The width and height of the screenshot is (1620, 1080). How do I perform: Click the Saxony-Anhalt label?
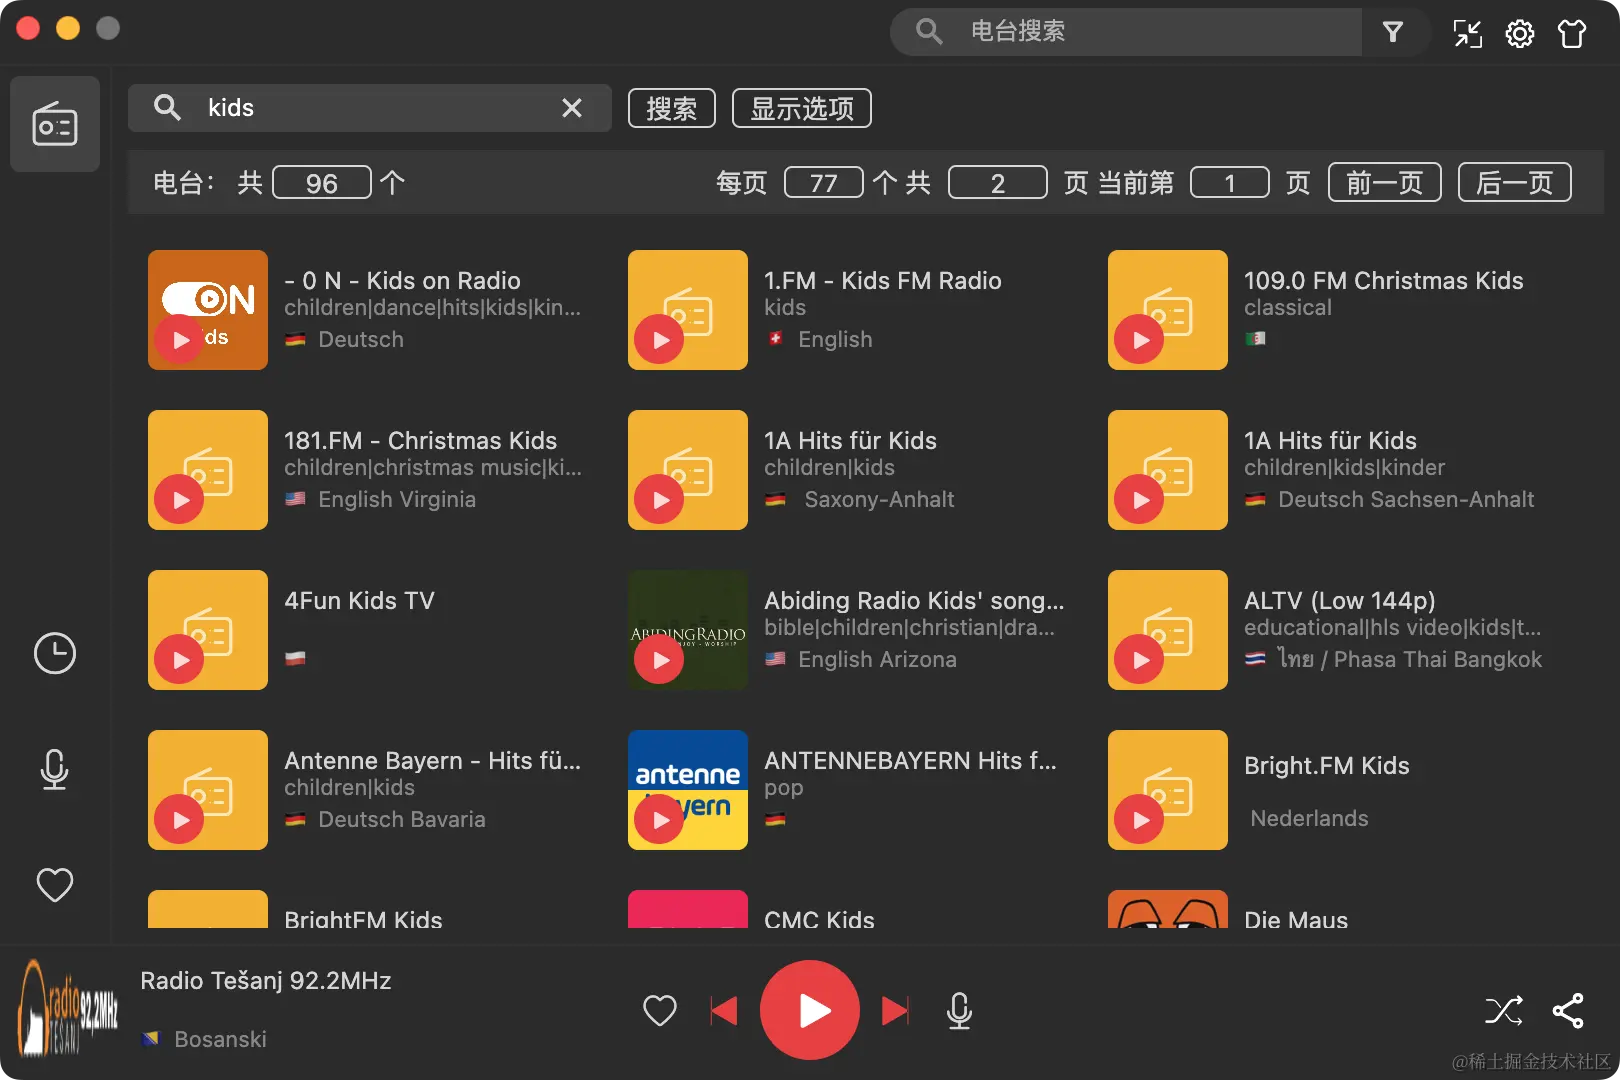[879, 499]
